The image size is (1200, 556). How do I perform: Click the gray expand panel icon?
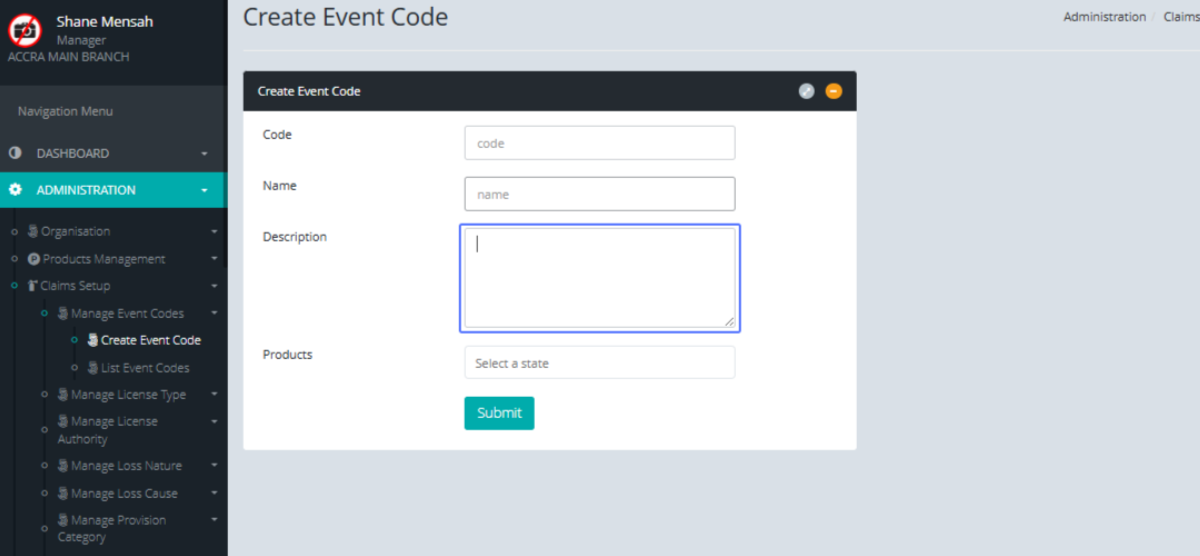807,91
